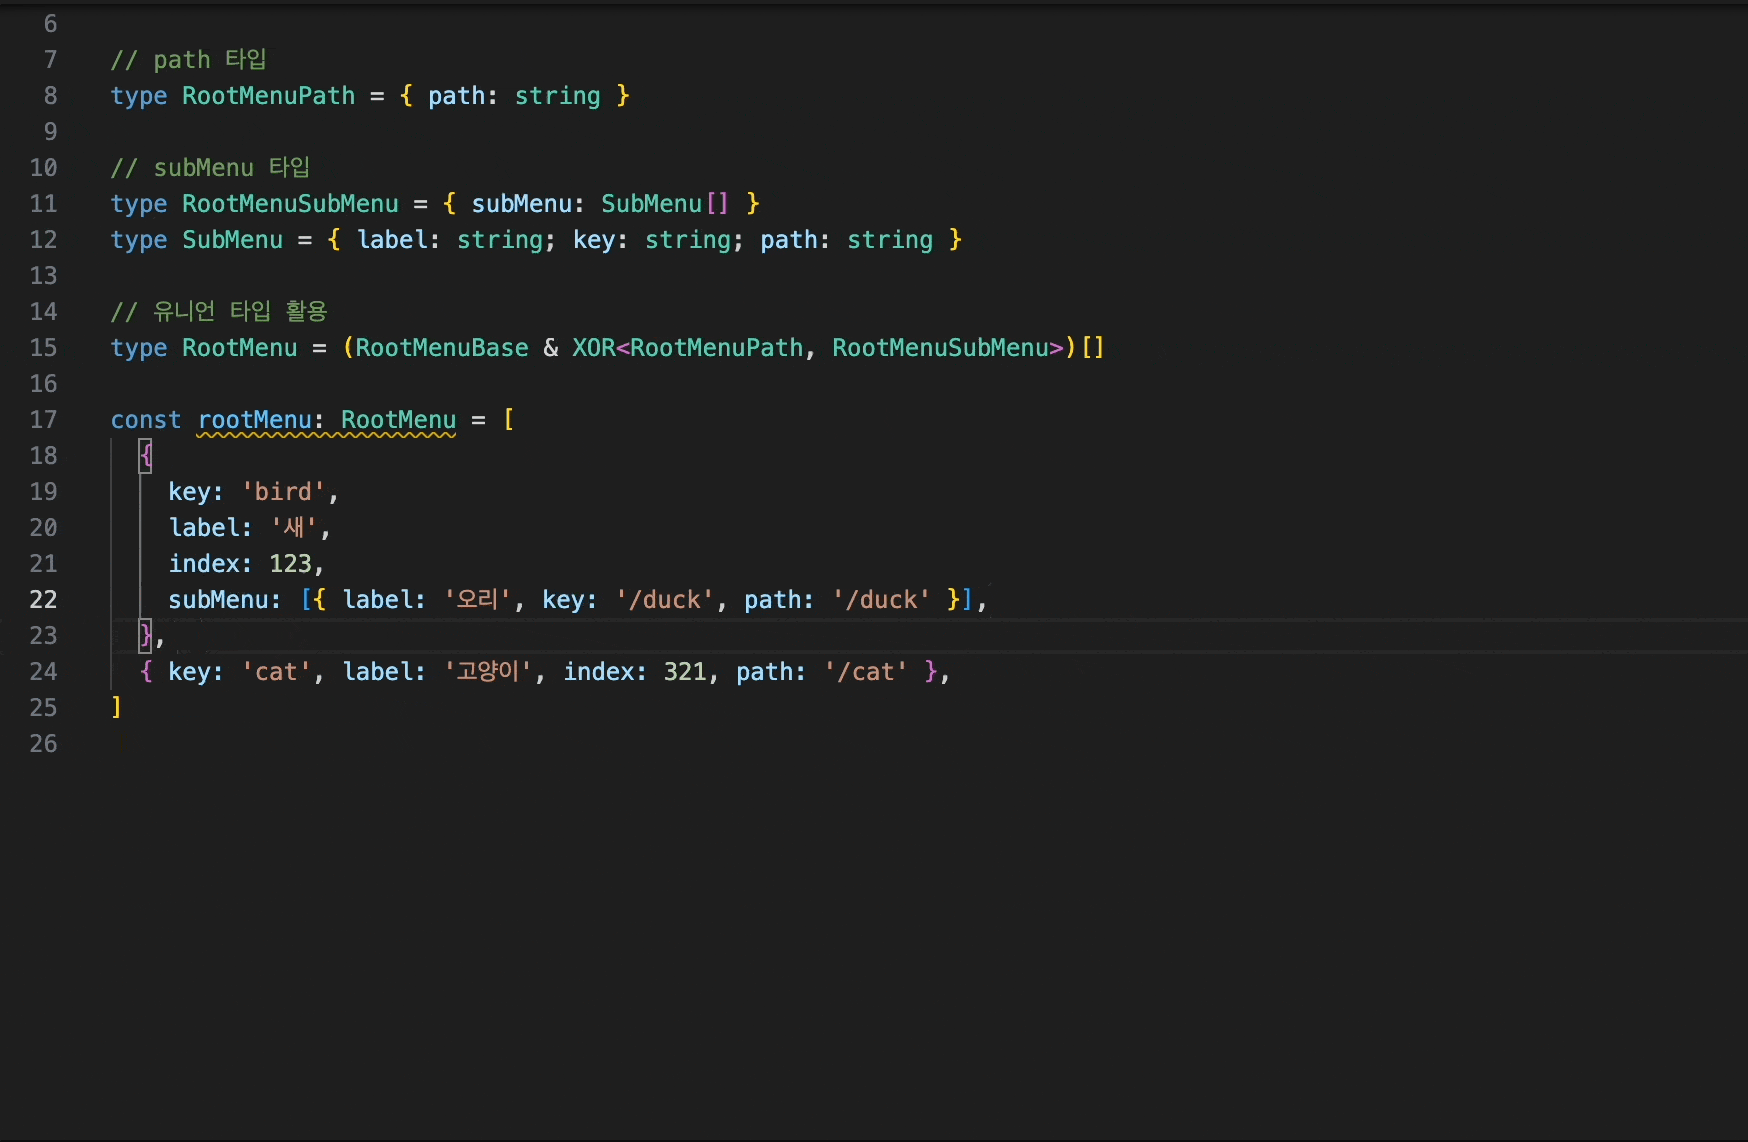Click the '// path 타입' comment
This screenshot has height=1142, width=1748.
pyautogui.click(x=188, y=60)
